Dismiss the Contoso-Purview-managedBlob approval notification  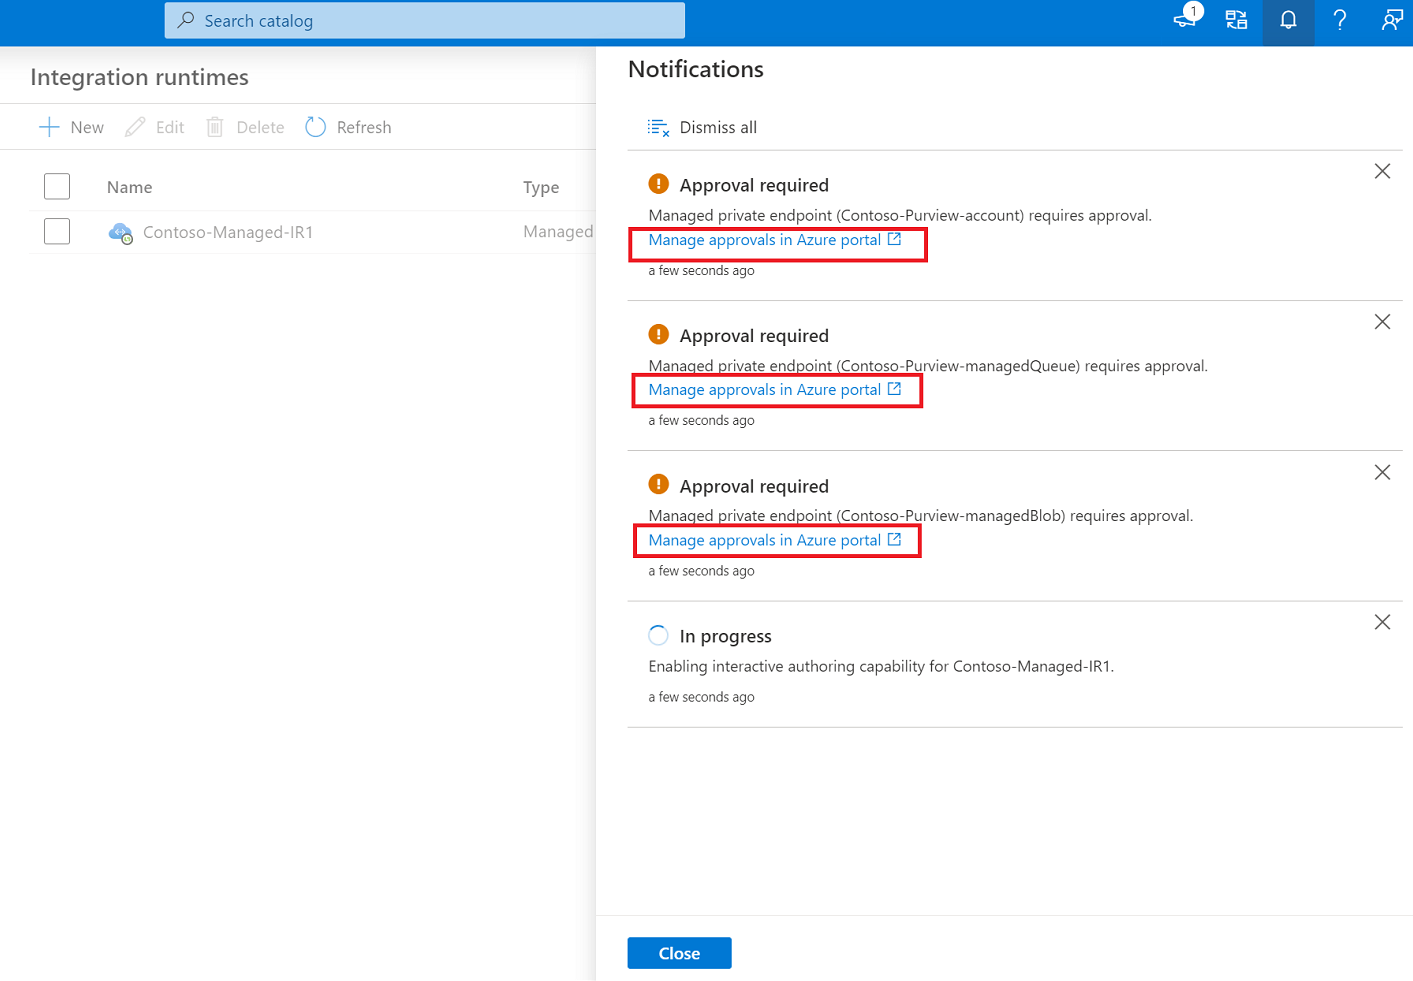pyautogui.click(x=1382, y=472)
